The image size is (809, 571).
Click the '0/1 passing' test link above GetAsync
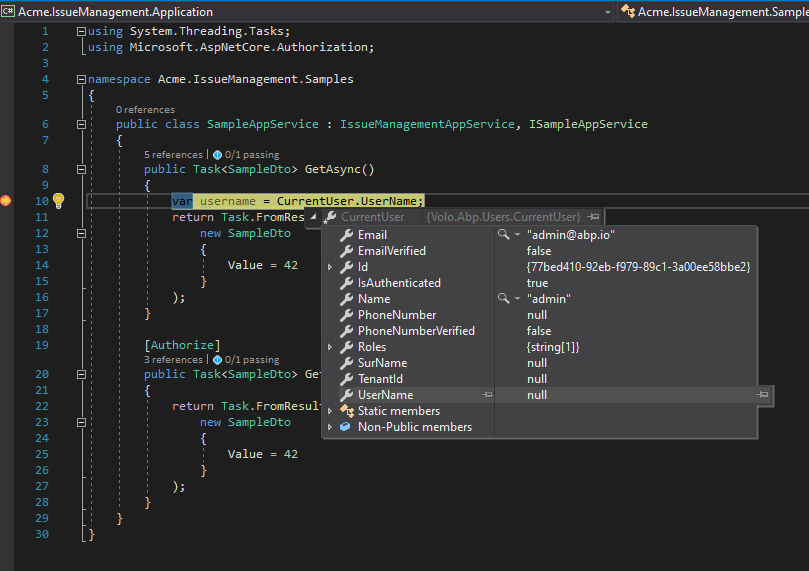click(253, 155)
